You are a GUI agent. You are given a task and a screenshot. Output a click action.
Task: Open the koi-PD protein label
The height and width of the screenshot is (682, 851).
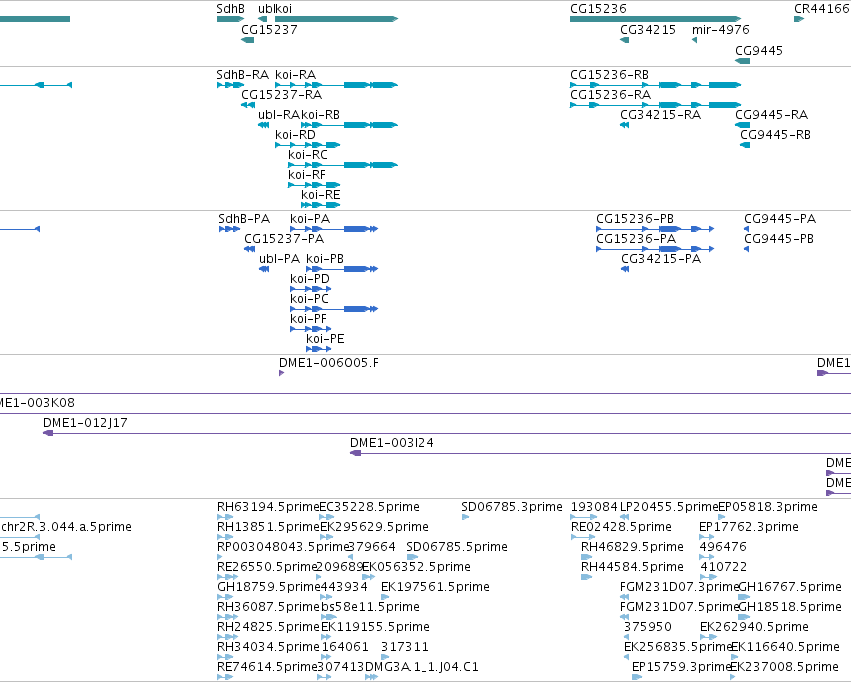tap(310, 279)
